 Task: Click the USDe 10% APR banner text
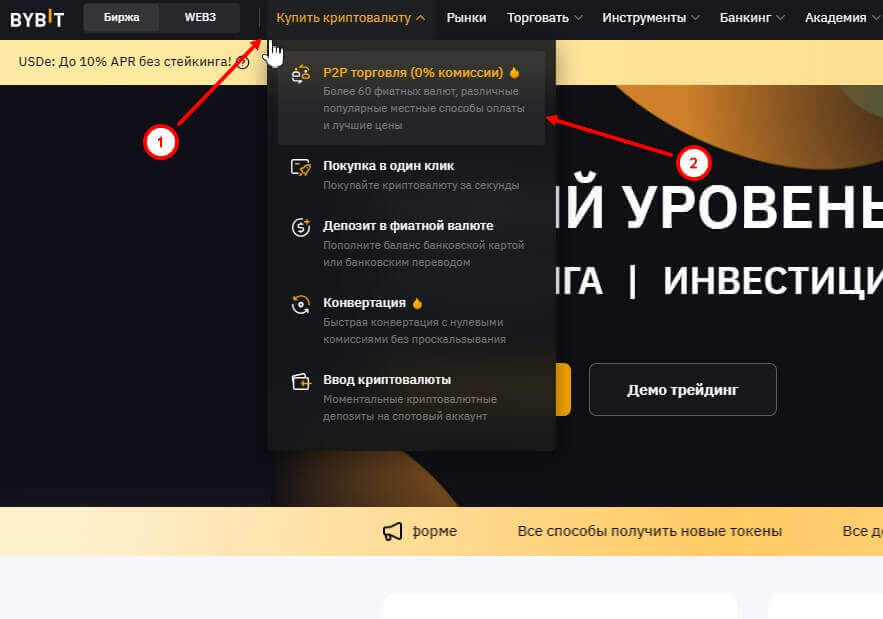pos(124,62)
